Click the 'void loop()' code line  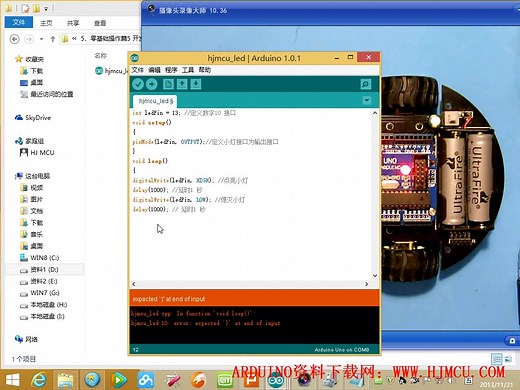[150, 161]
